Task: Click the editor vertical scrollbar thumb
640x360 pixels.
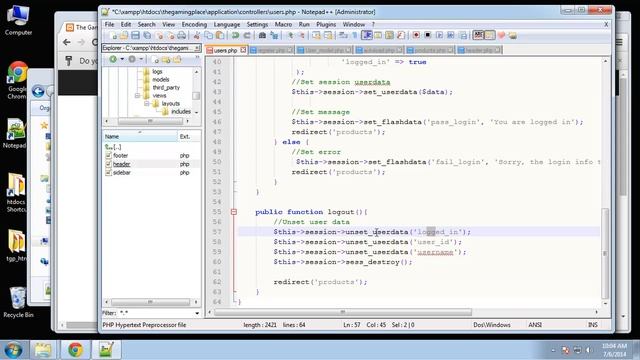Action: click(605, 253)
